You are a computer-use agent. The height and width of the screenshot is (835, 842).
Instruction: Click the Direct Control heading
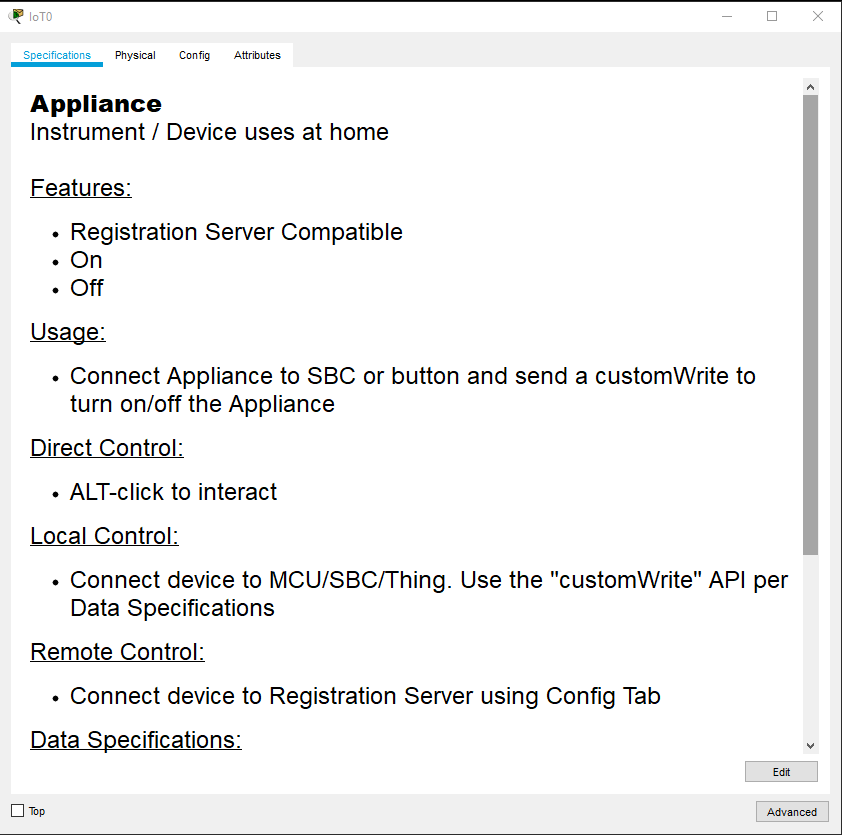coord(107,448)
